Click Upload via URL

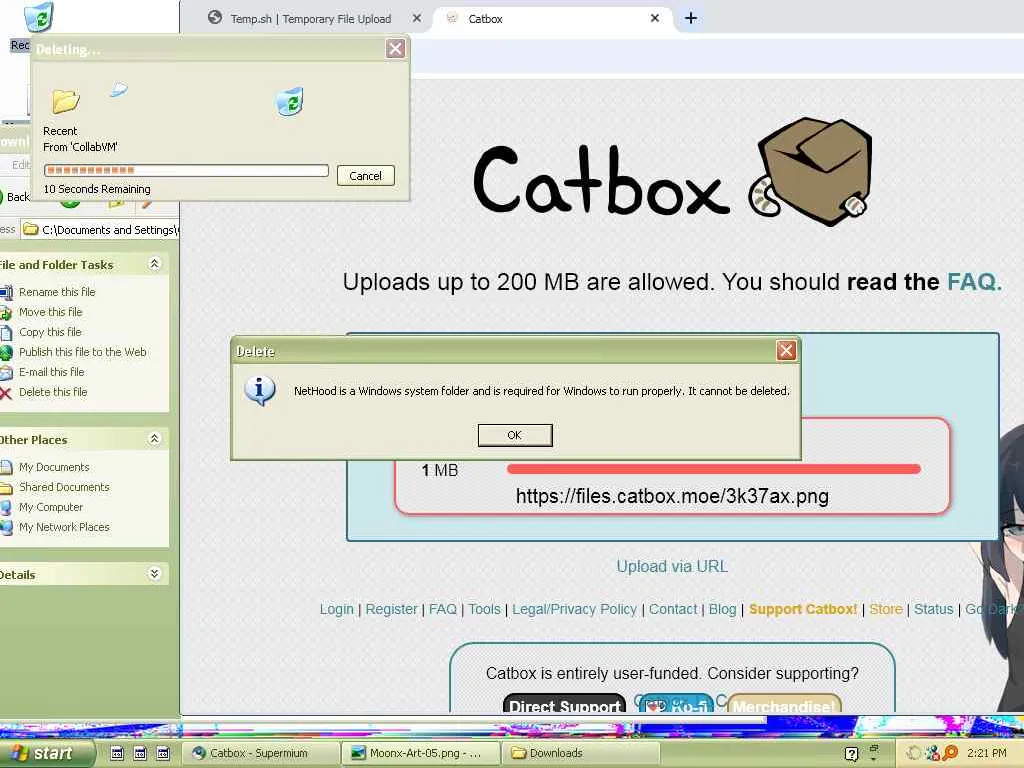pyautogui.click(x=672, y=566)
